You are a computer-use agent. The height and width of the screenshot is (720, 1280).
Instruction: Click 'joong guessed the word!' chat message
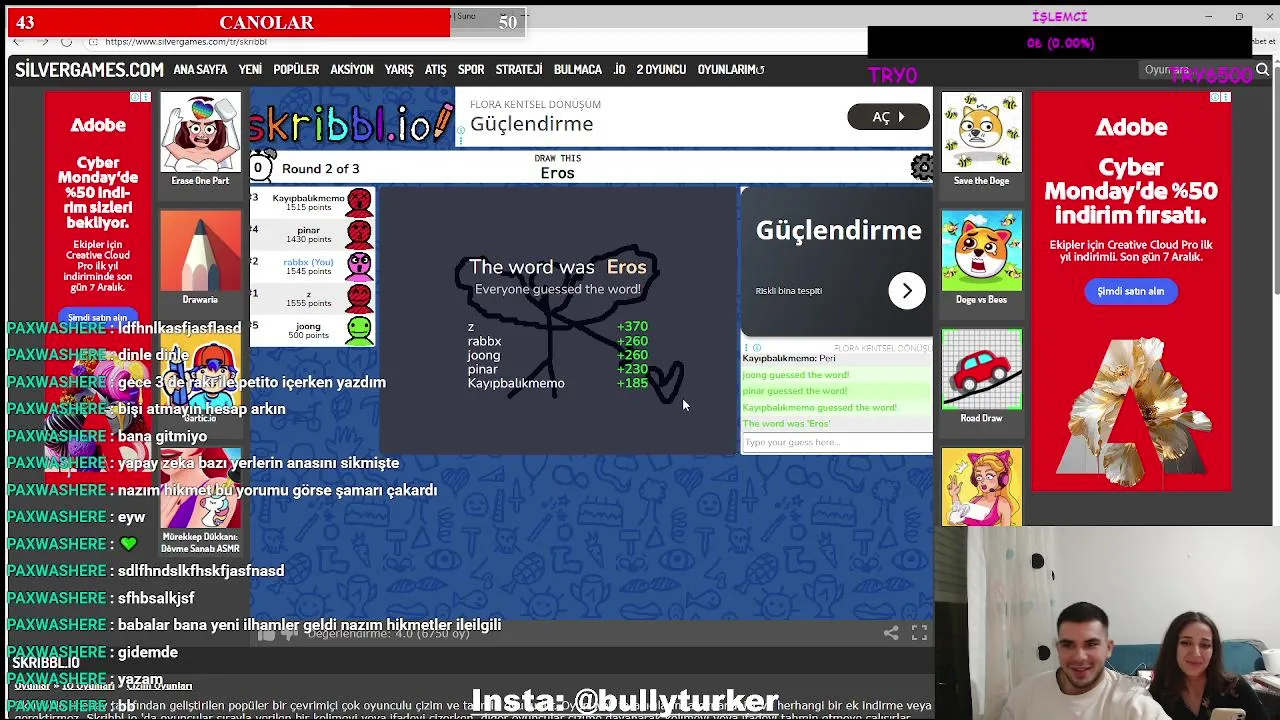click(796, 375)
